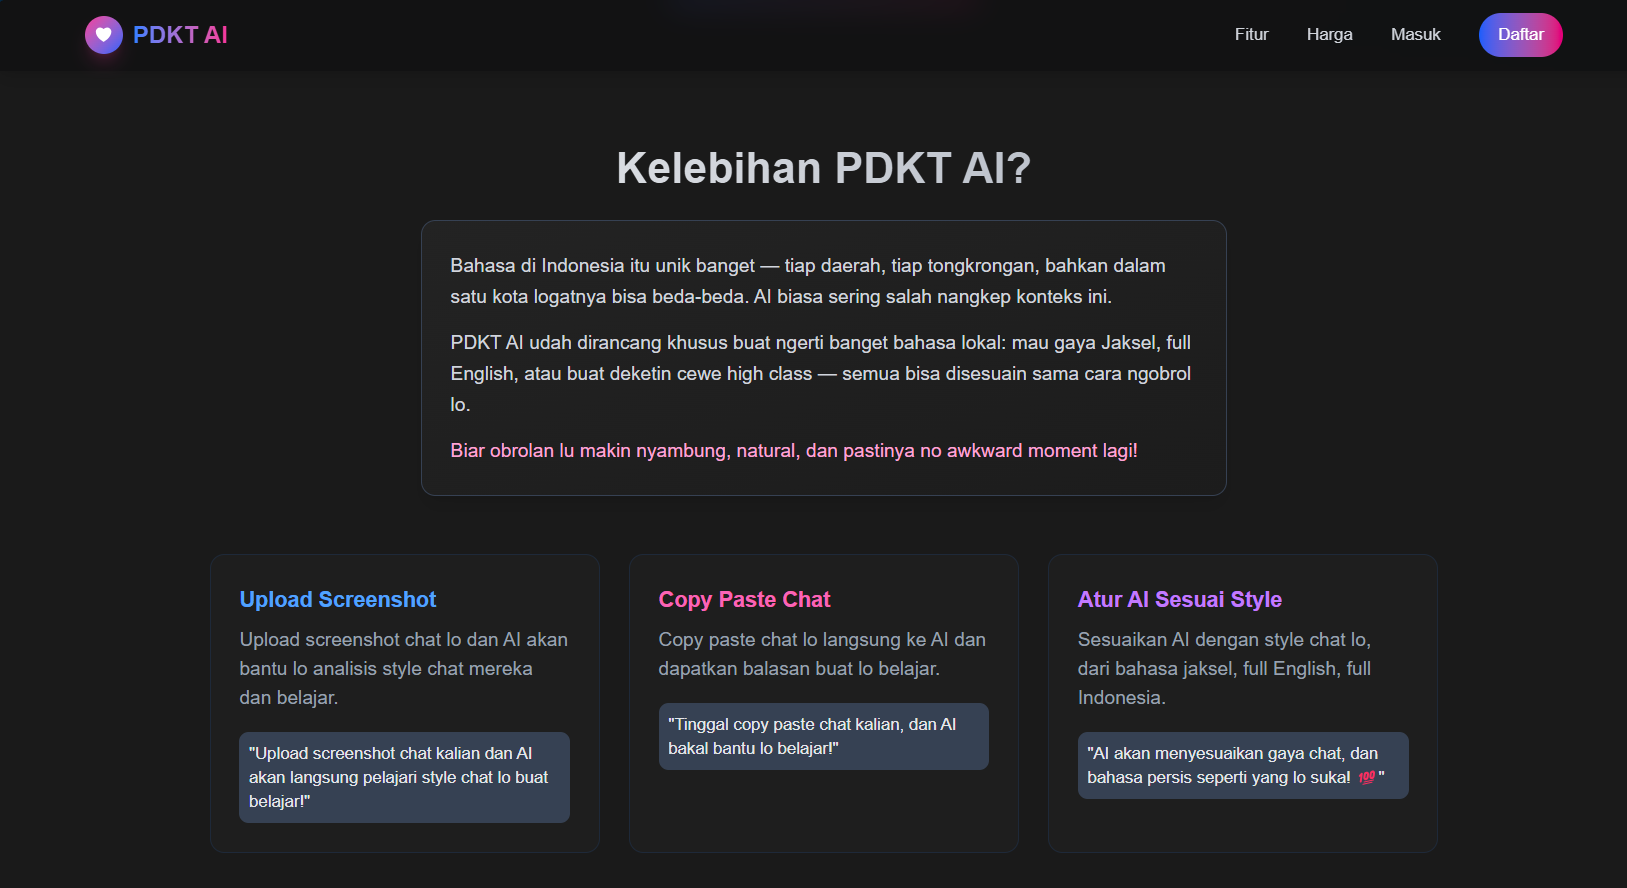Screen dimensions: 1627x888
Task: Select the quote starting with Tinggal copy paste
Action: click(x=823, y=736)
